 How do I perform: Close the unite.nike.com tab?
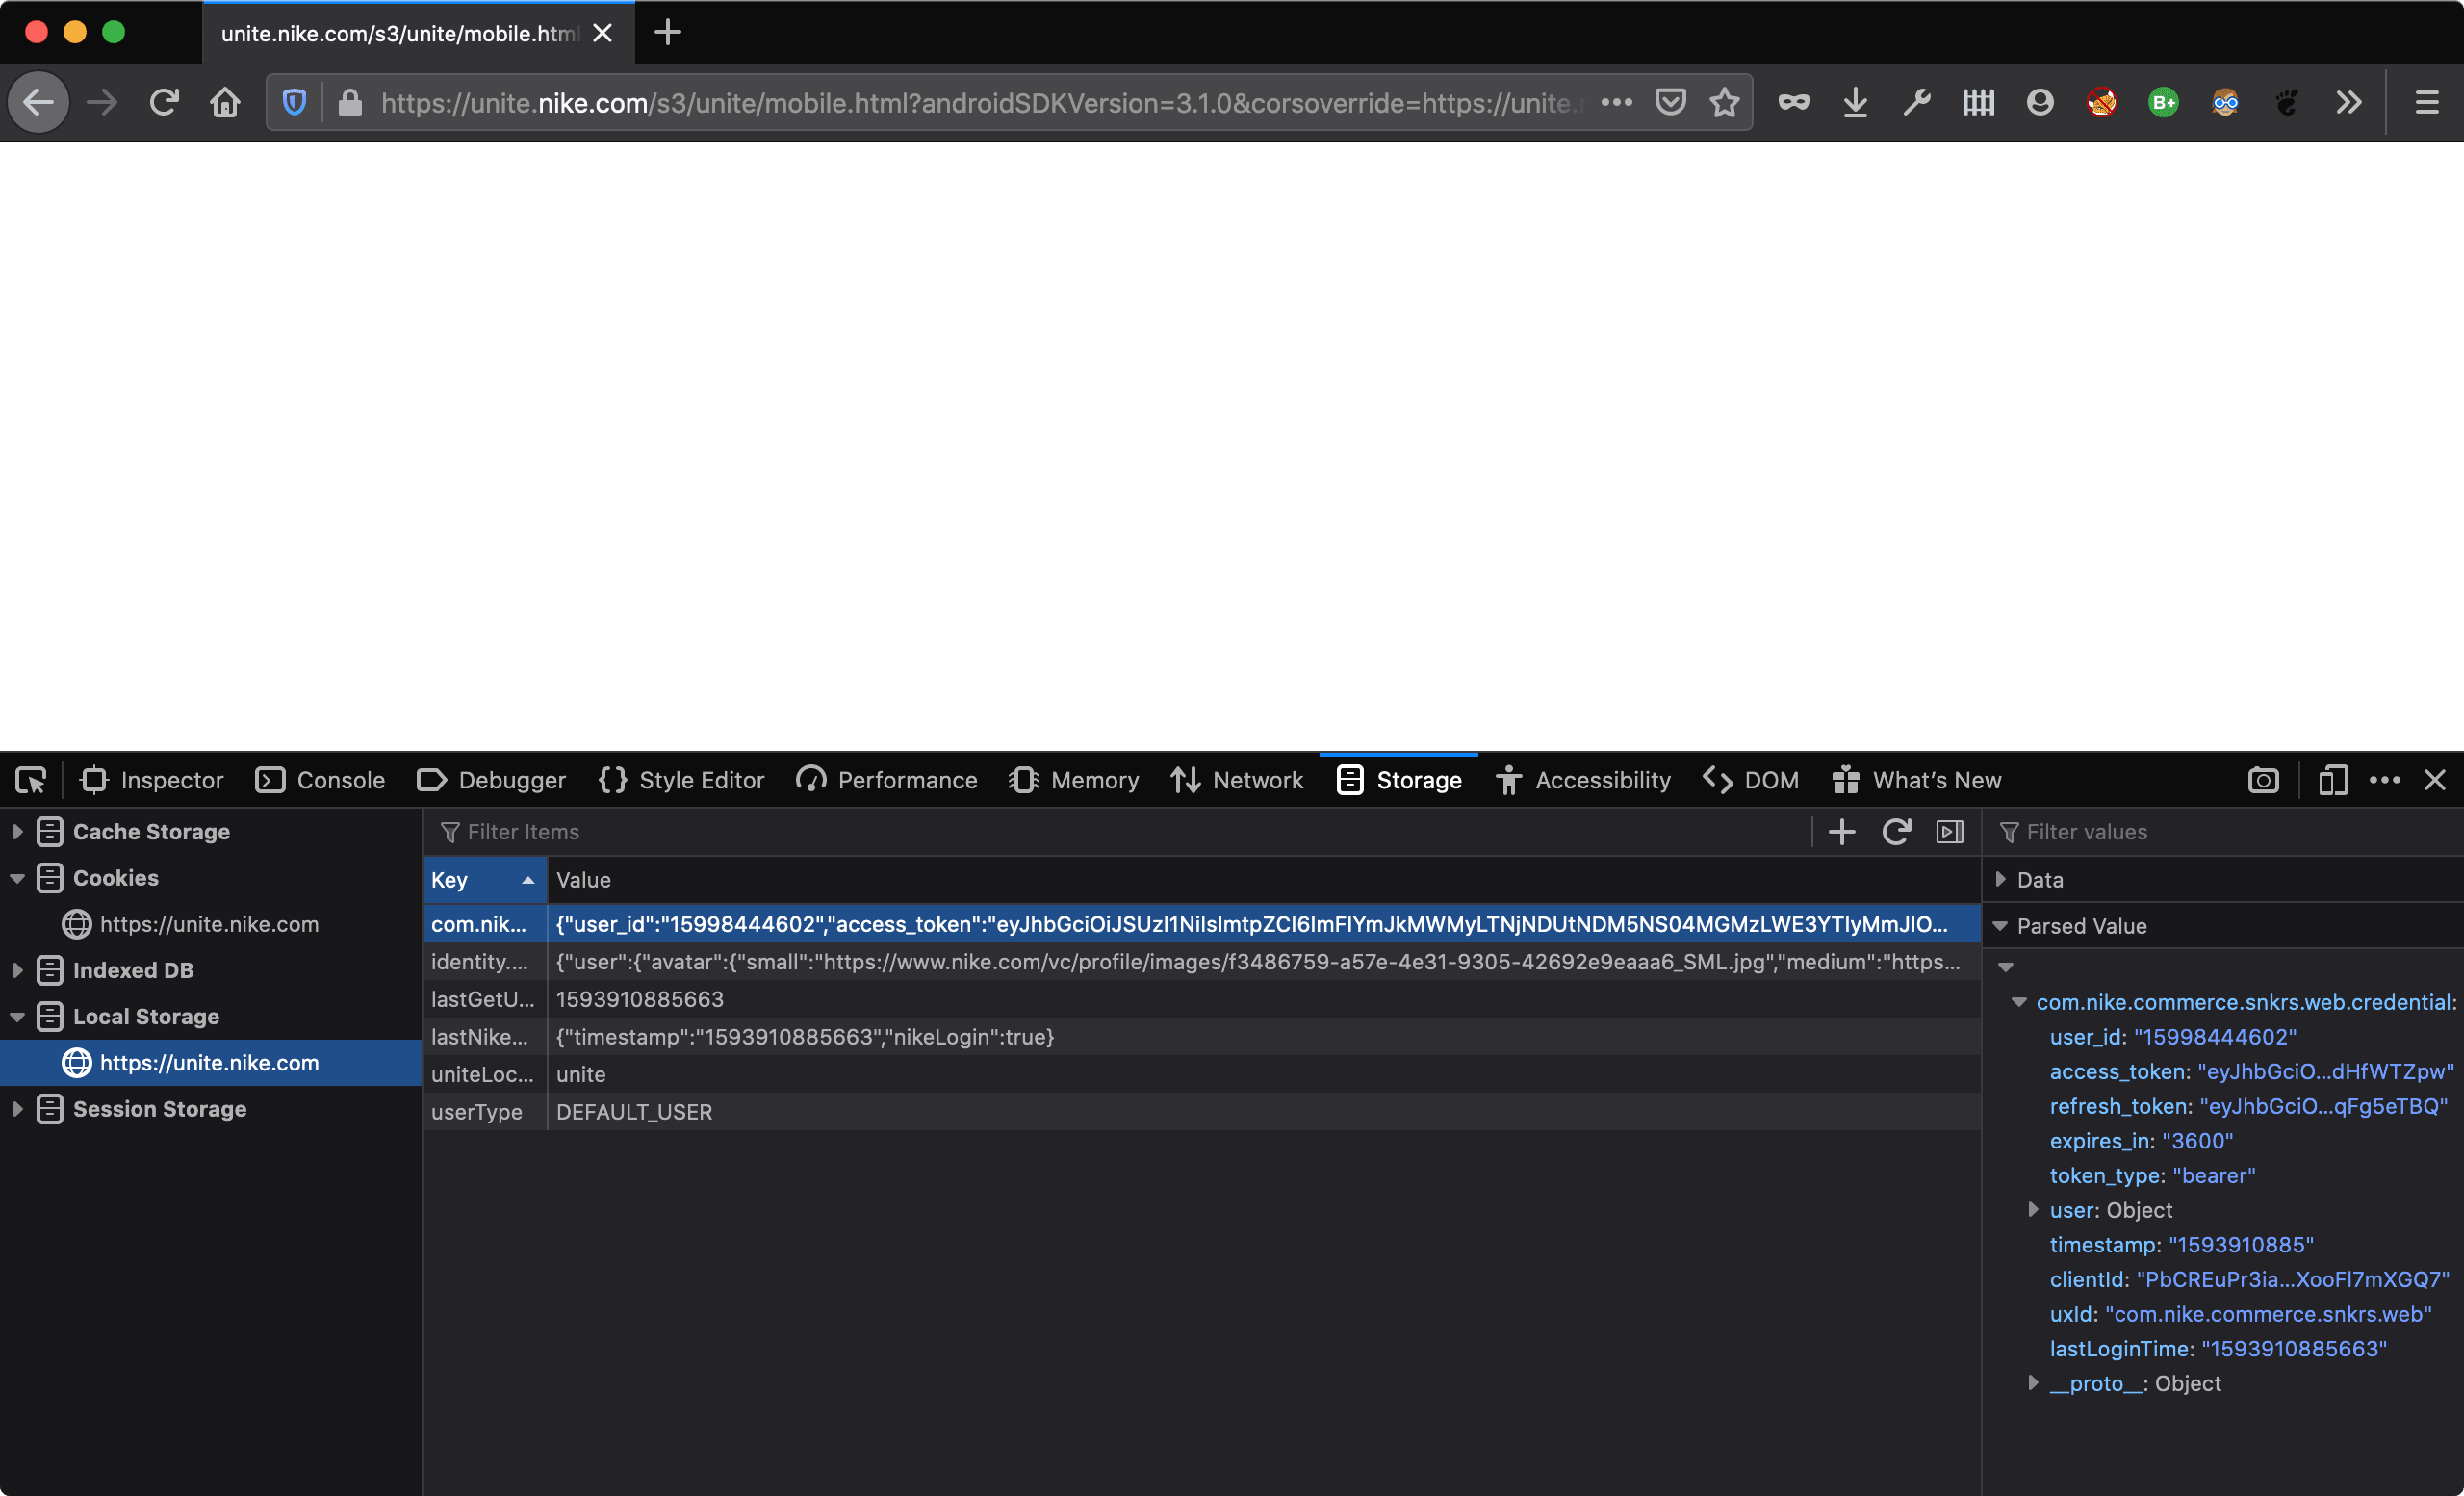[603, 33]
